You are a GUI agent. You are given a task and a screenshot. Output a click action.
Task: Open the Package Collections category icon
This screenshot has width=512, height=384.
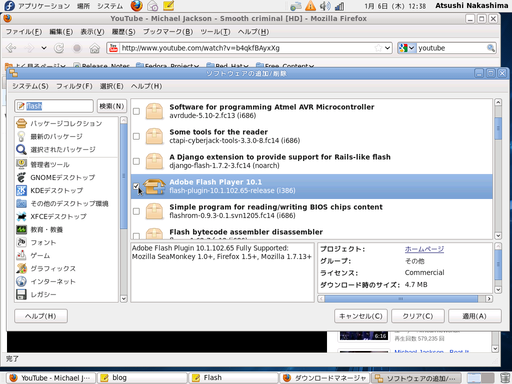pyautogui.click(x=21, y=123)
